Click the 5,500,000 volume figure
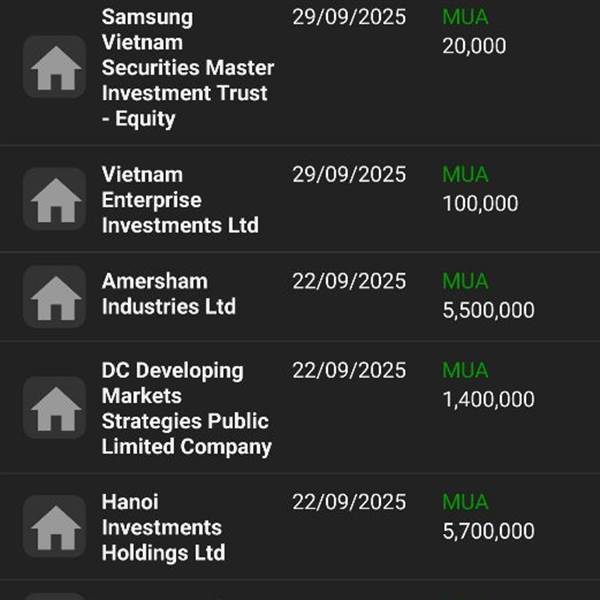600x600 pixels. coord(488,310)
